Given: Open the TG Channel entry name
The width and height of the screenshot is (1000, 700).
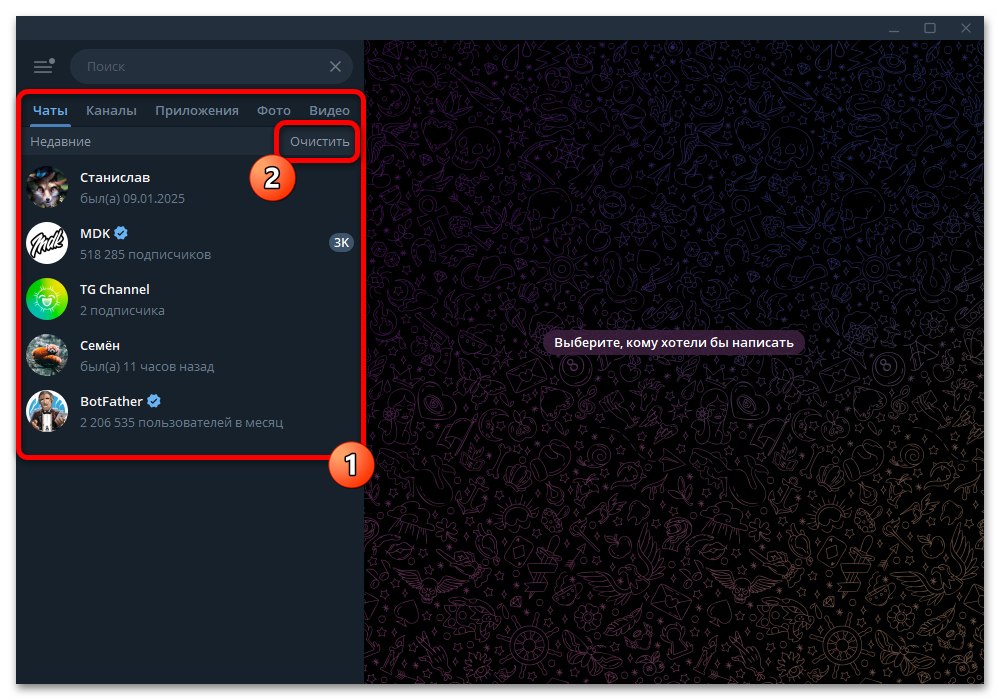Looking at the screenshot, I should pos(115,289).
